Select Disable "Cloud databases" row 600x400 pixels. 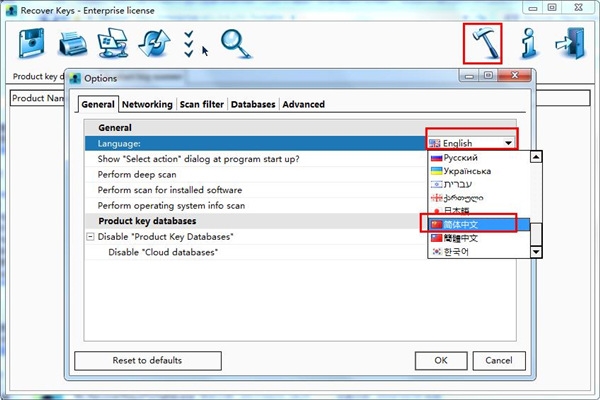(255, 252)
